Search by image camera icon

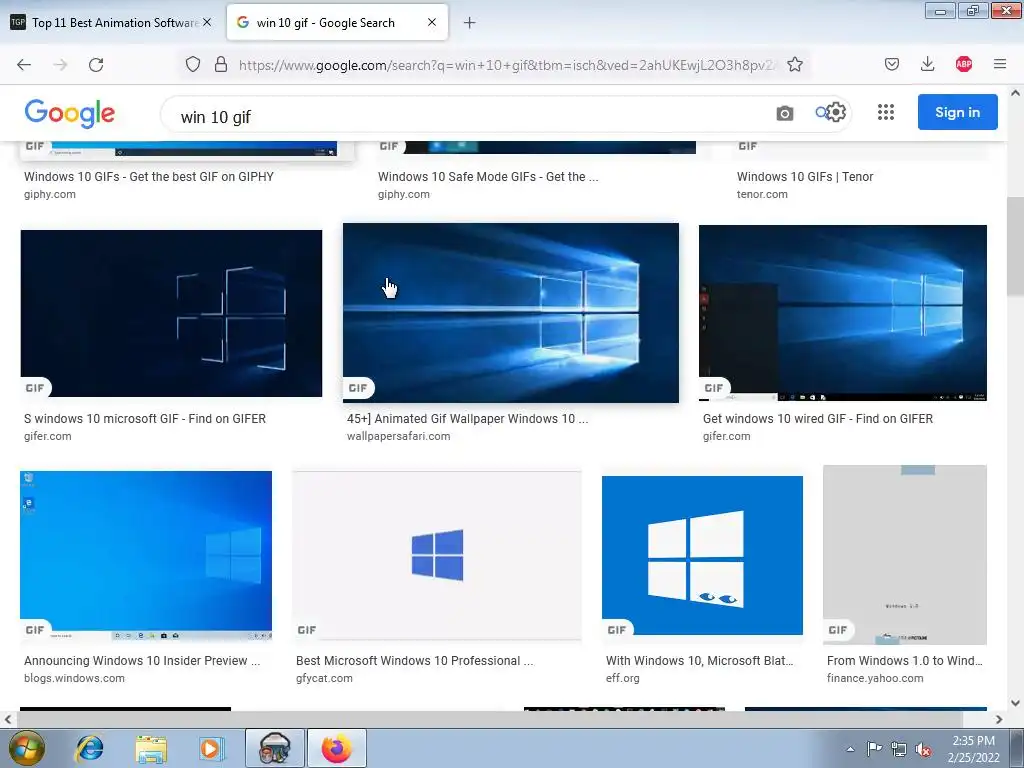(x=785, y=113)
